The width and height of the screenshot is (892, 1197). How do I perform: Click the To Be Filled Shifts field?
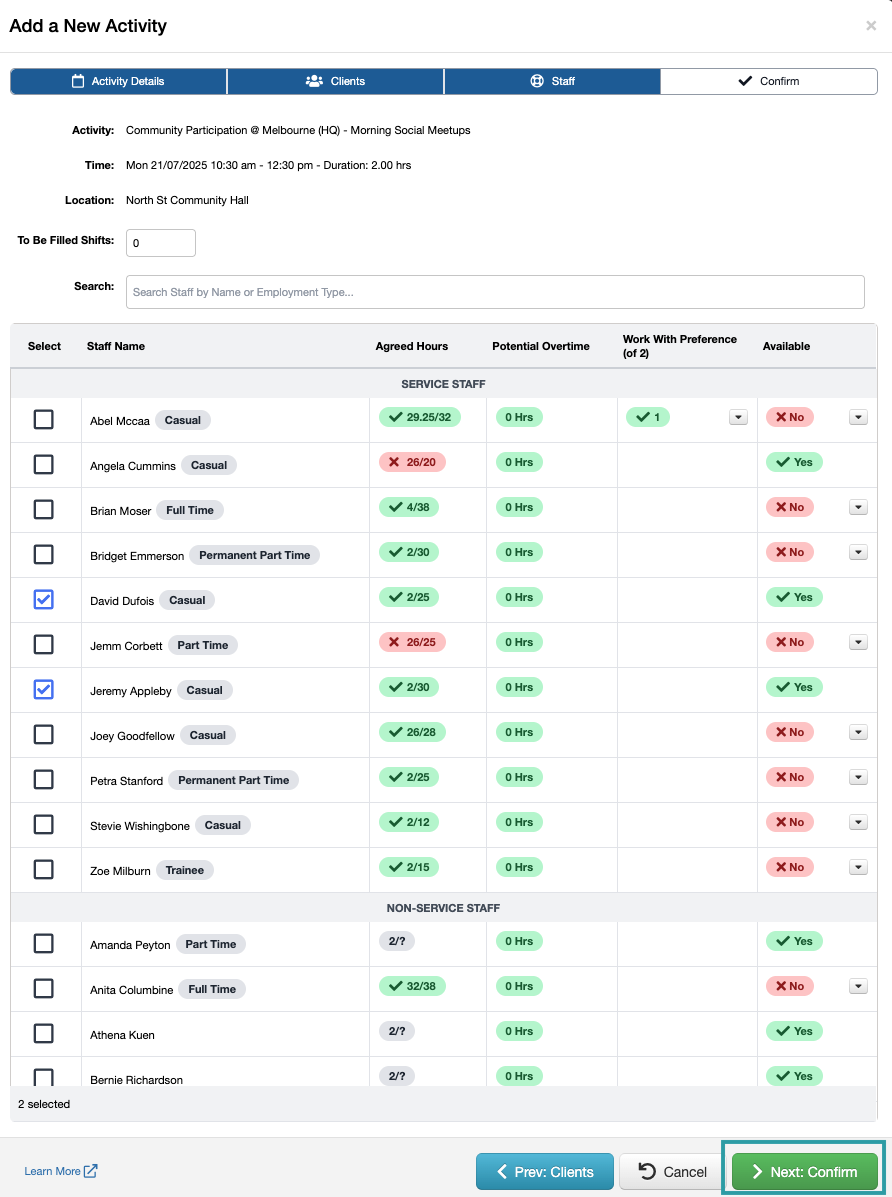[x=160, y=243]
